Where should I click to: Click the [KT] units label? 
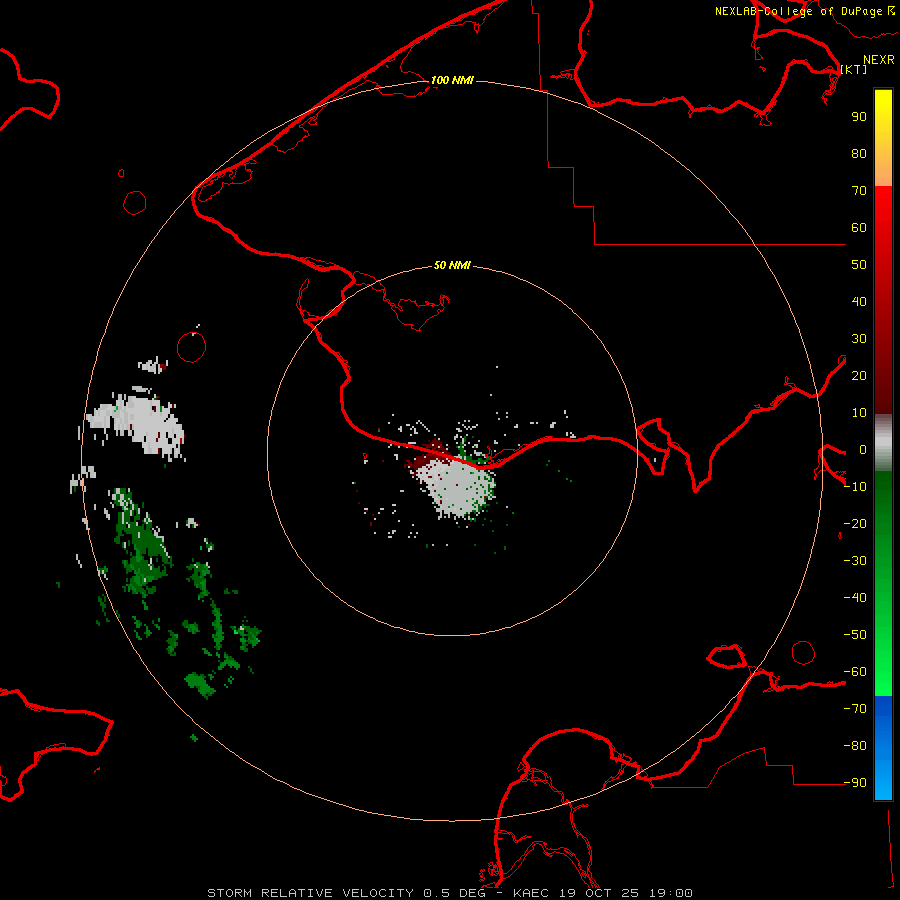pos(854,69)
